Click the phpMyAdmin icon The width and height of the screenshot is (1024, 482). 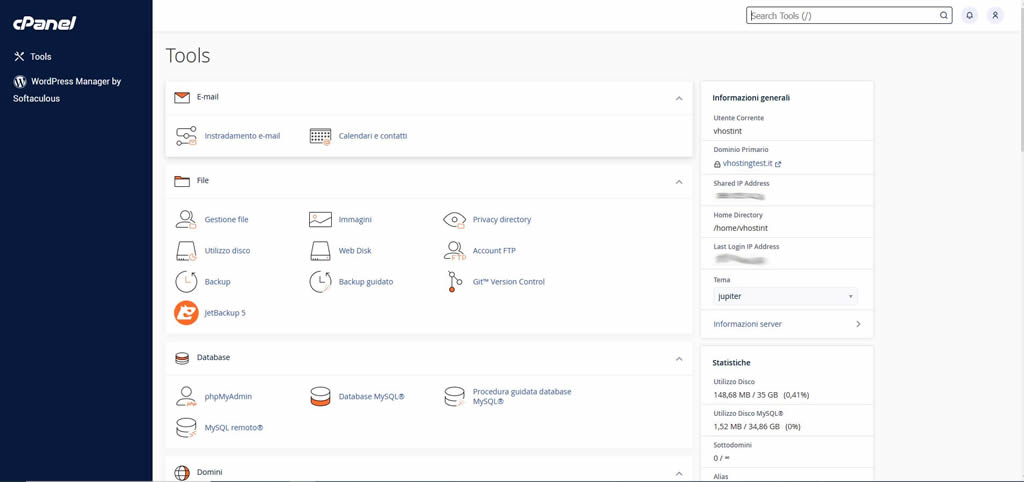[186, 396]
